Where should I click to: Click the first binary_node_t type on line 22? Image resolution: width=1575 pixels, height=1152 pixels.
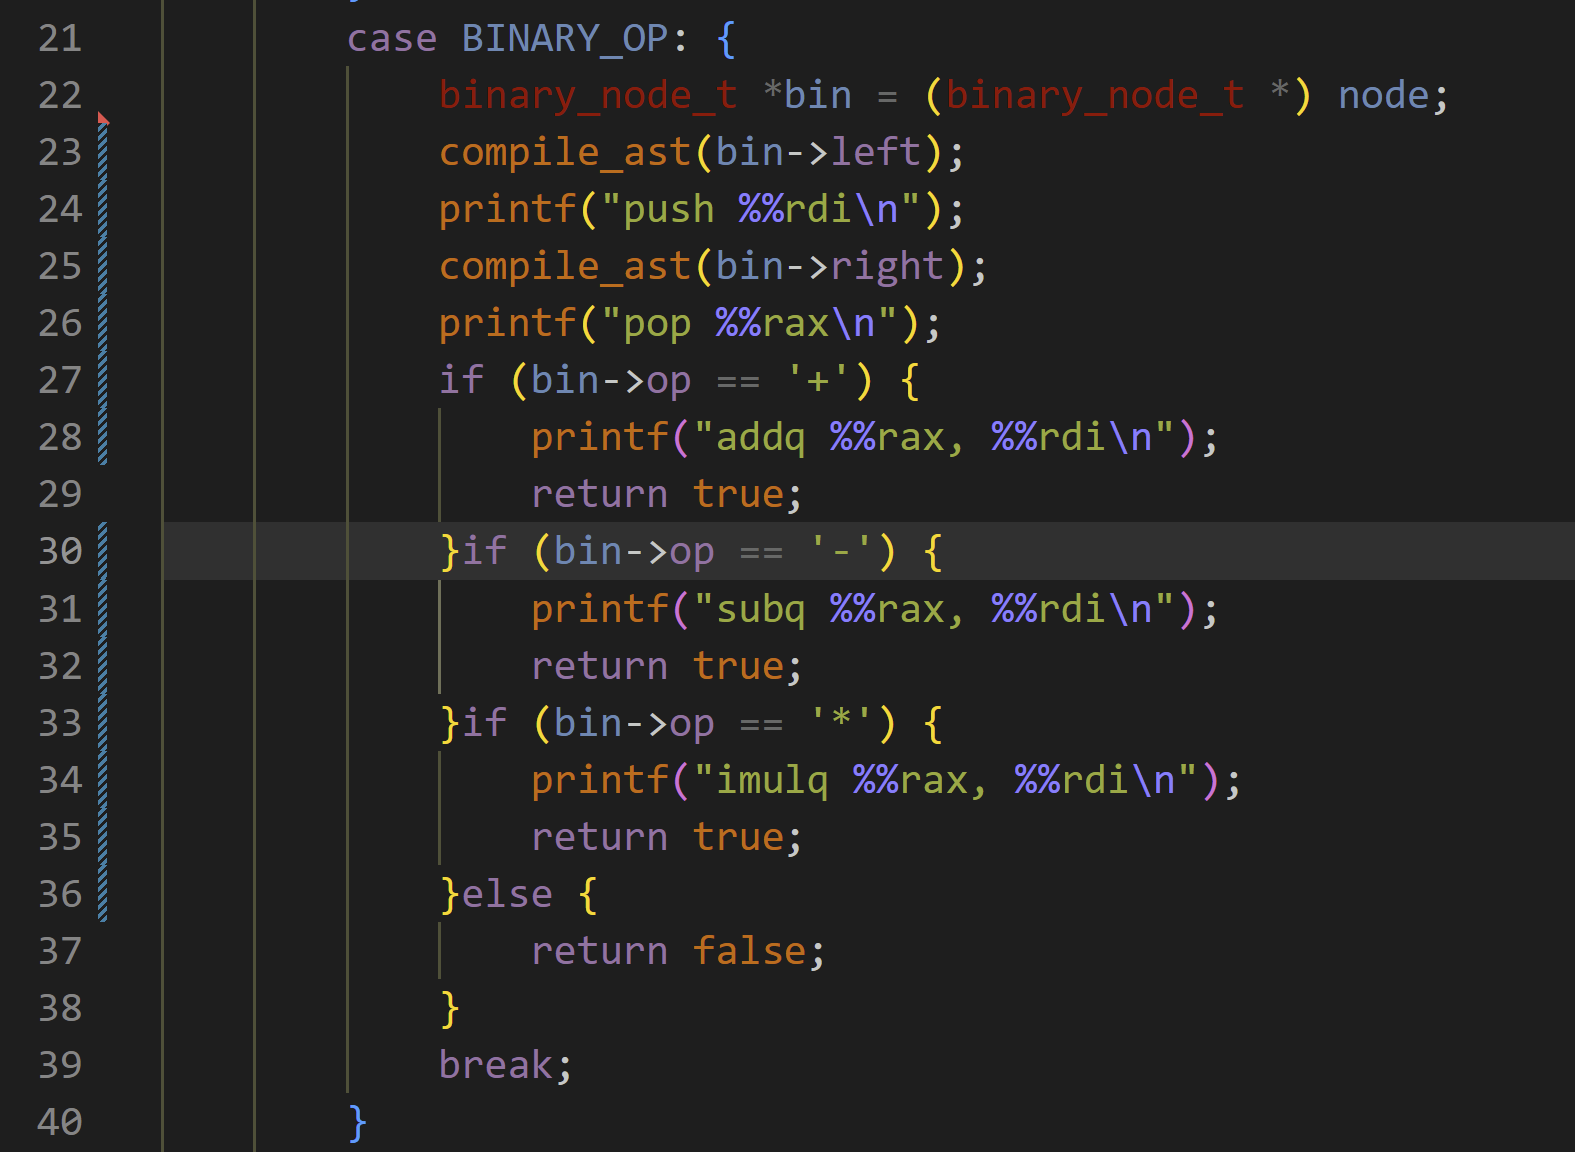coord(588,95)
